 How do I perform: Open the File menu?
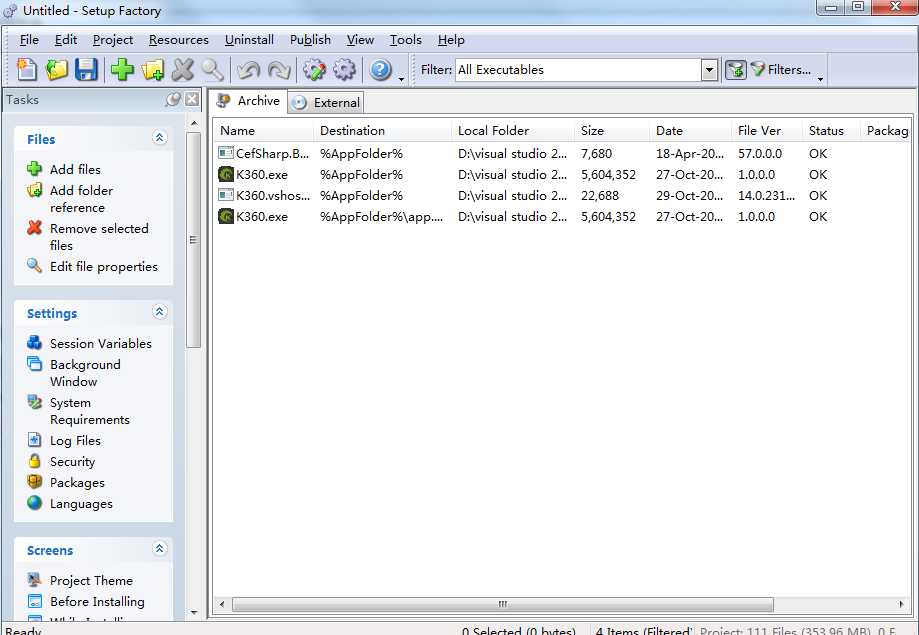[29, 40]
